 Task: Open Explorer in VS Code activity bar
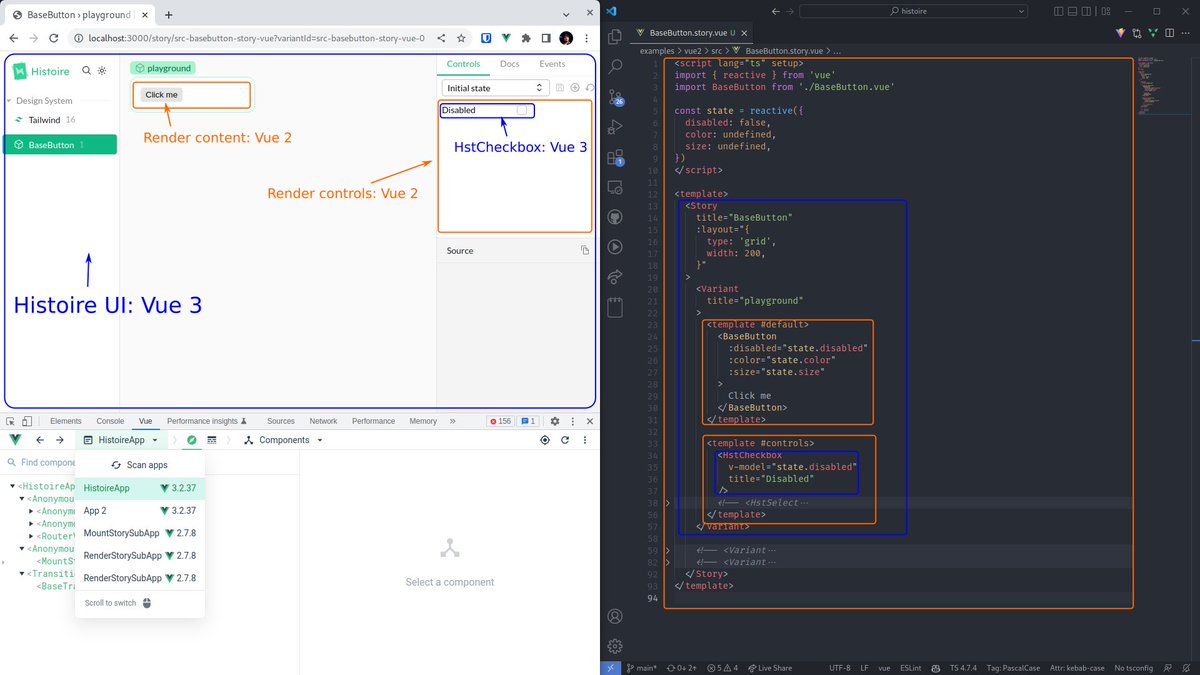click(616, 36)
